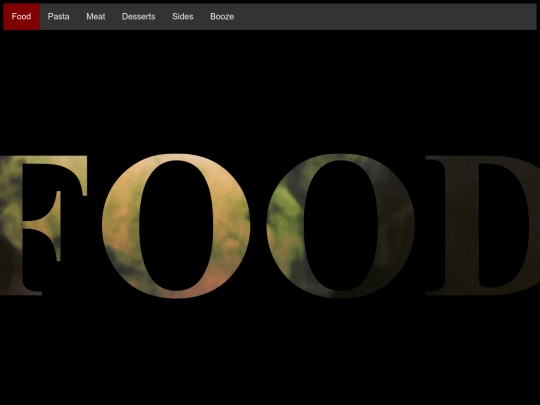Select the active Food menu item

[x=21, y=17]
